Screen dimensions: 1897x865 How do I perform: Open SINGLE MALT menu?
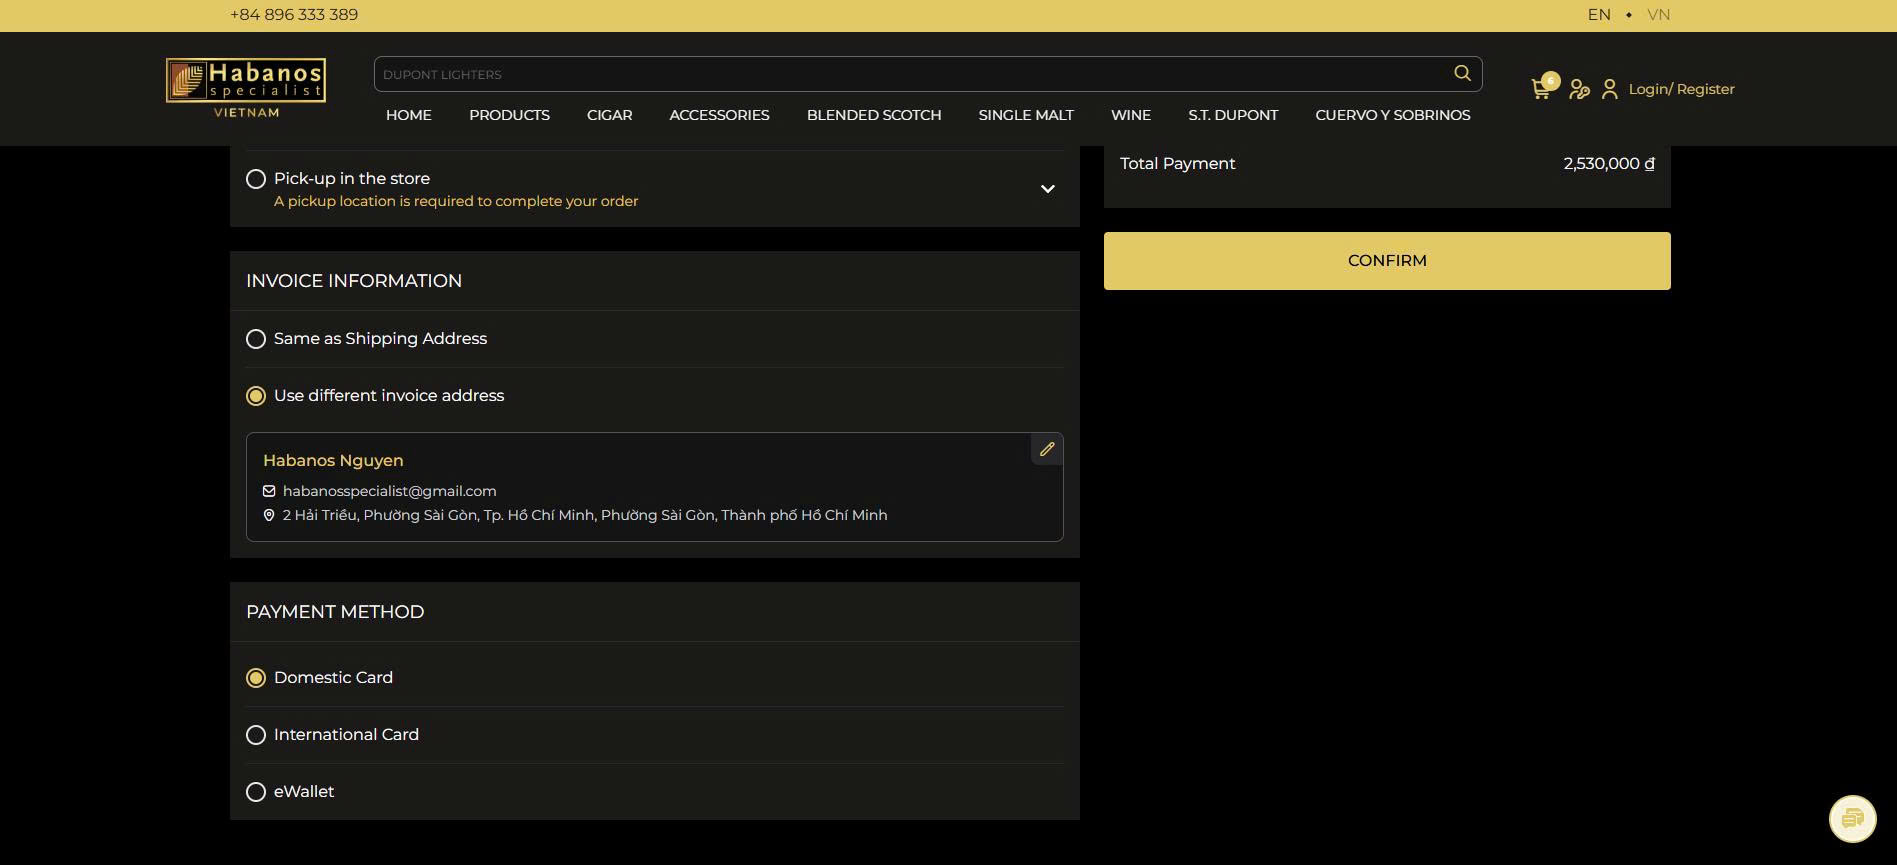(1026, 115)
